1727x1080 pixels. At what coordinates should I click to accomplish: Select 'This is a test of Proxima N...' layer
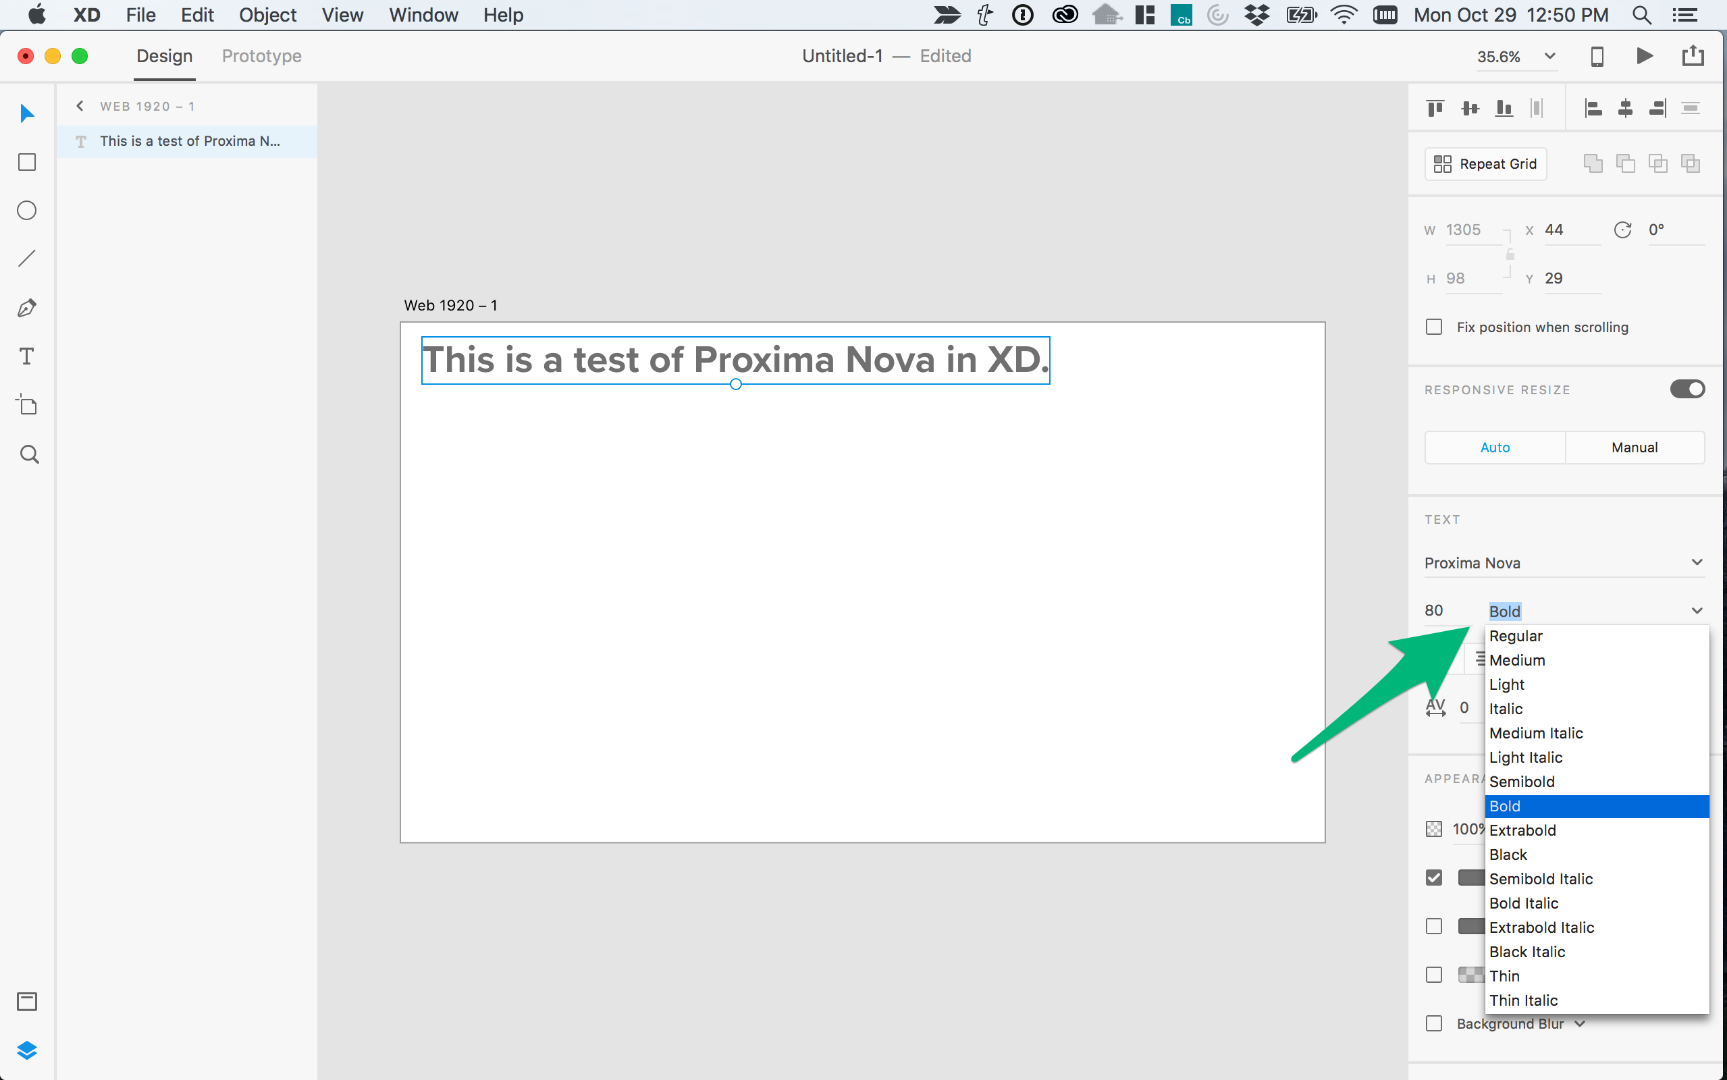coord(187,141)
